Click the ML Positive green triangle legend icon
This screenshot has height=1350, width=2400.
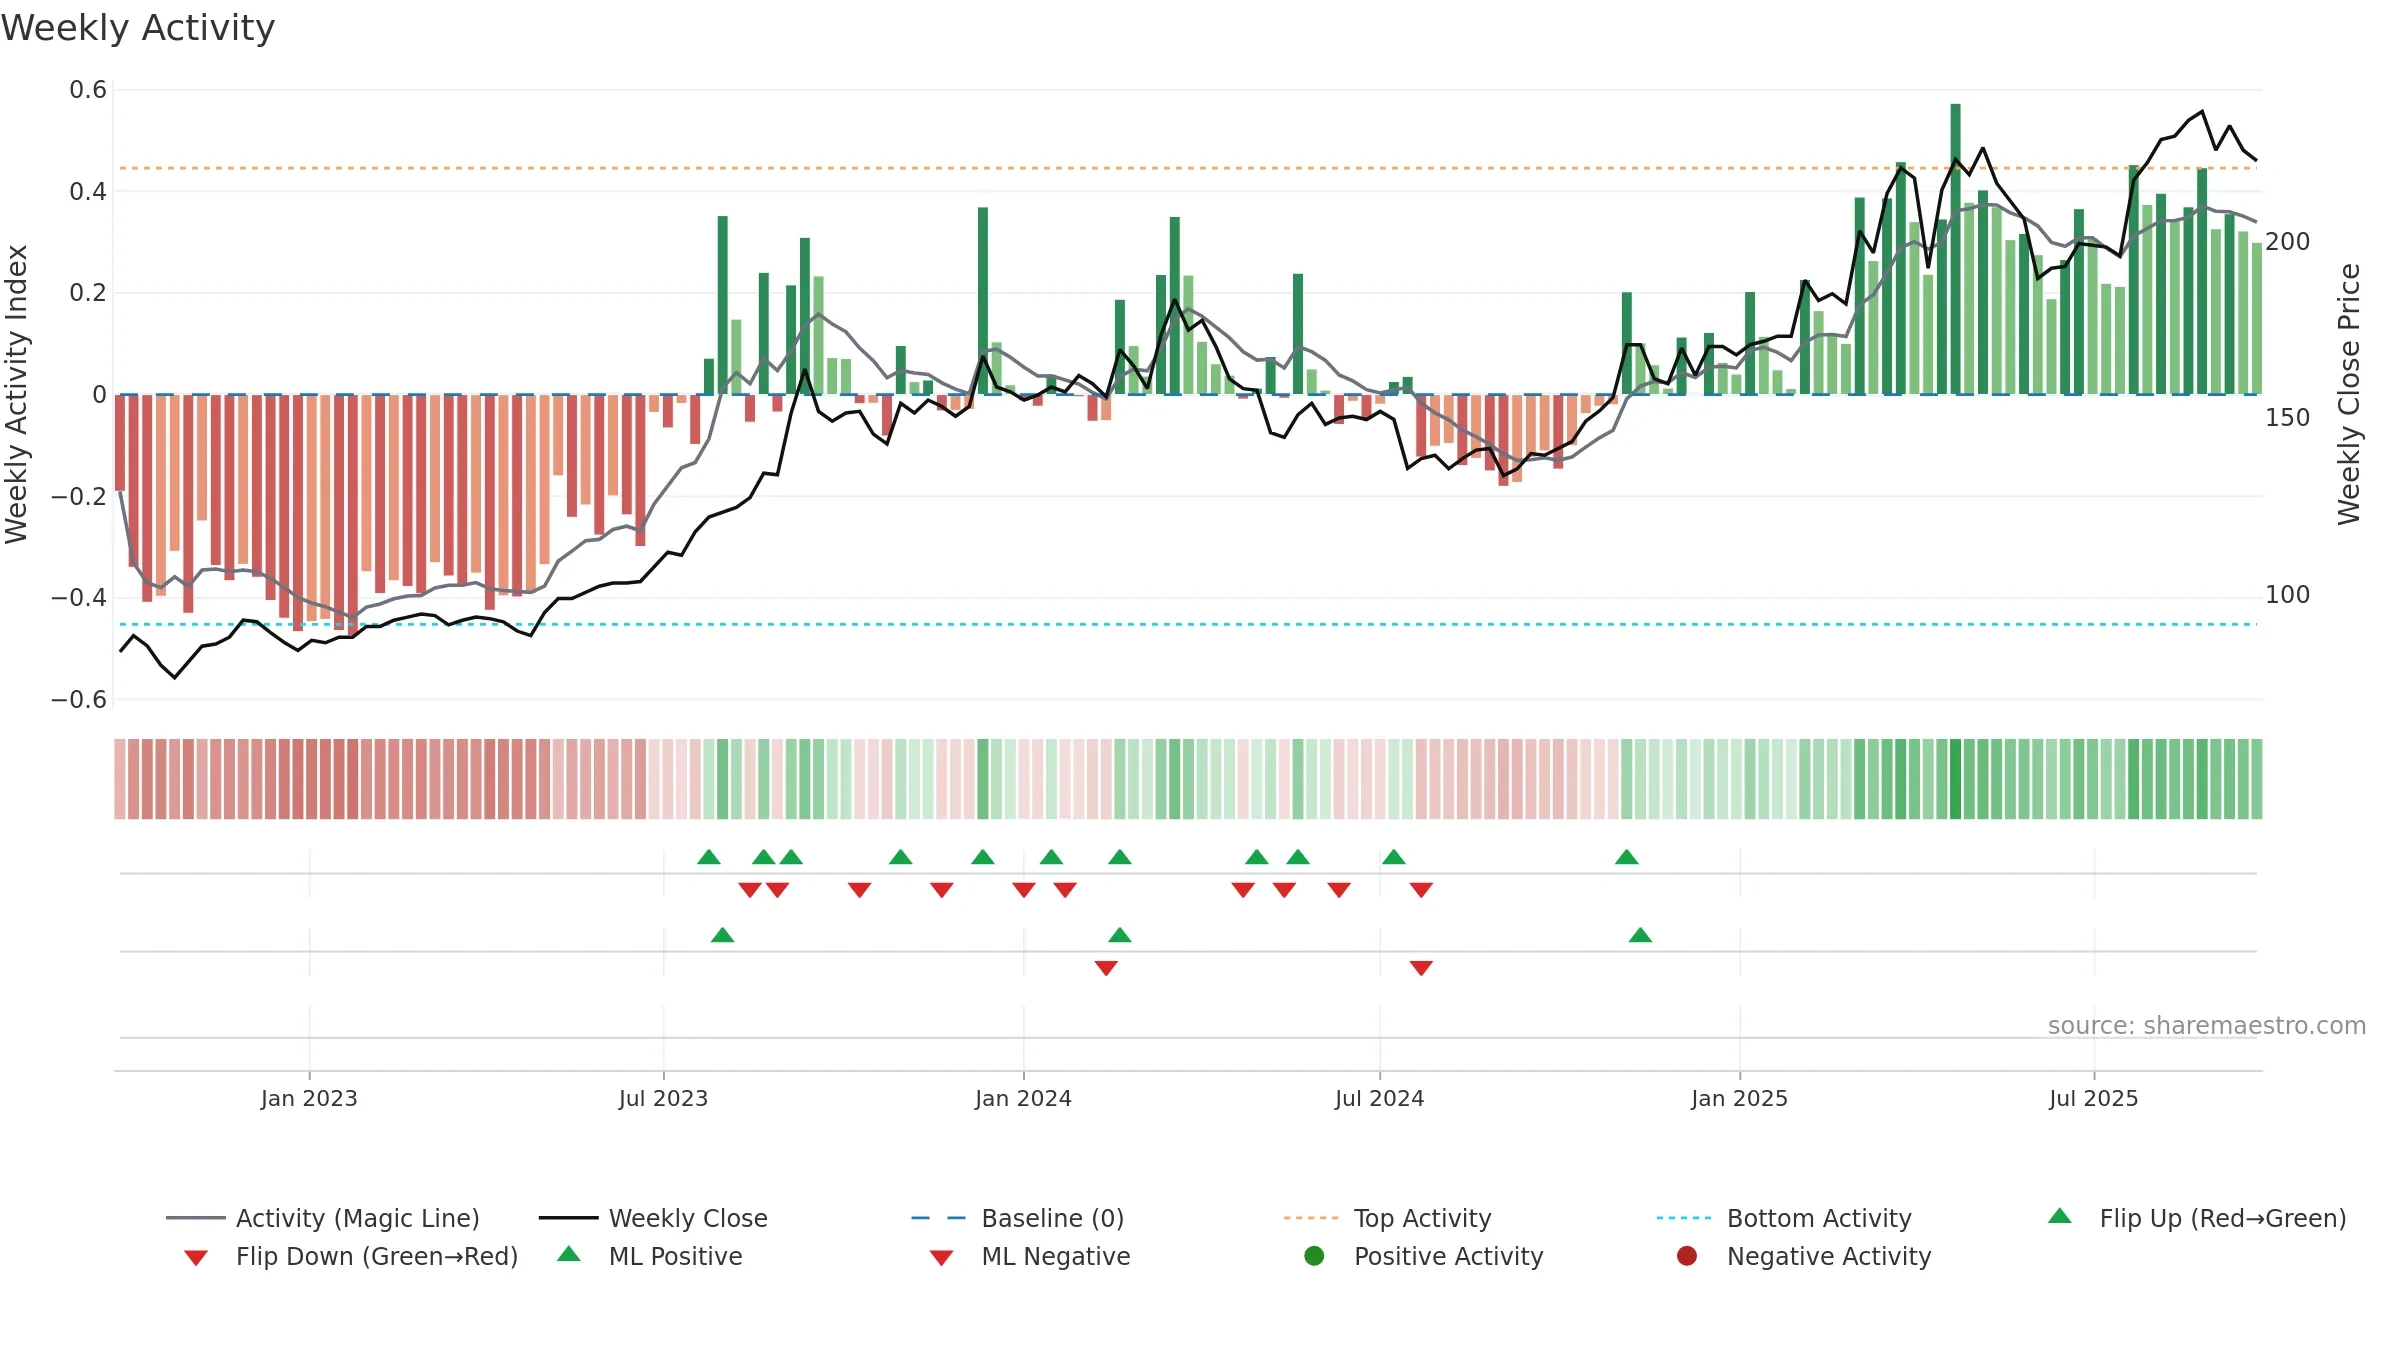(569, 1254)
